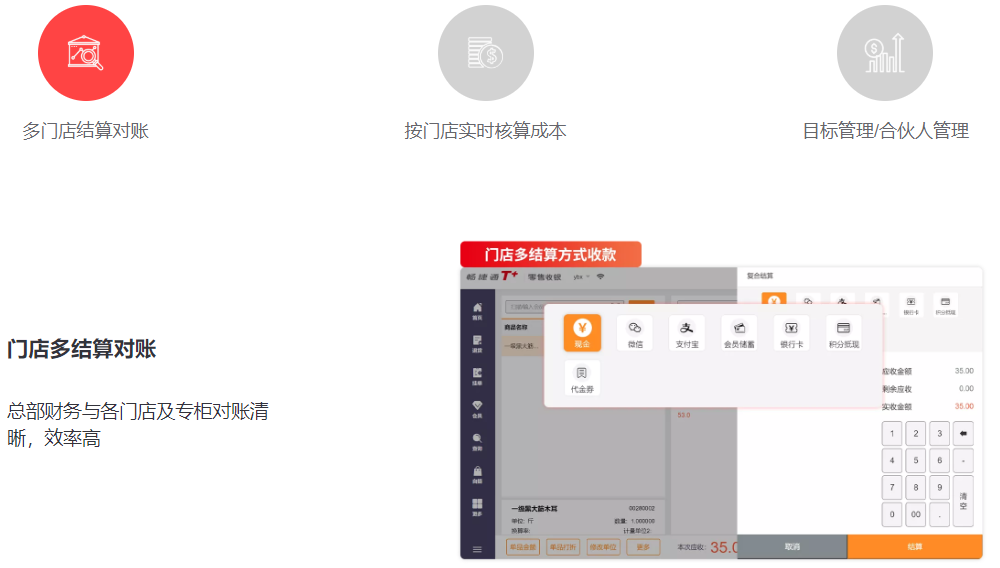Select 会员储蓄 member balance payment
The width and height of the screenshot is (1000, 568).
click(x=739, y=333)
